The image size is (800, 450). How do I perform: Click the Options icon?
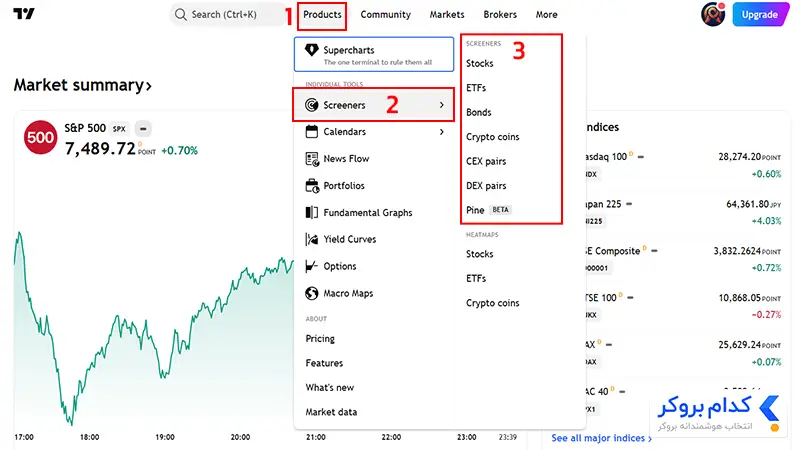point(311,266)
